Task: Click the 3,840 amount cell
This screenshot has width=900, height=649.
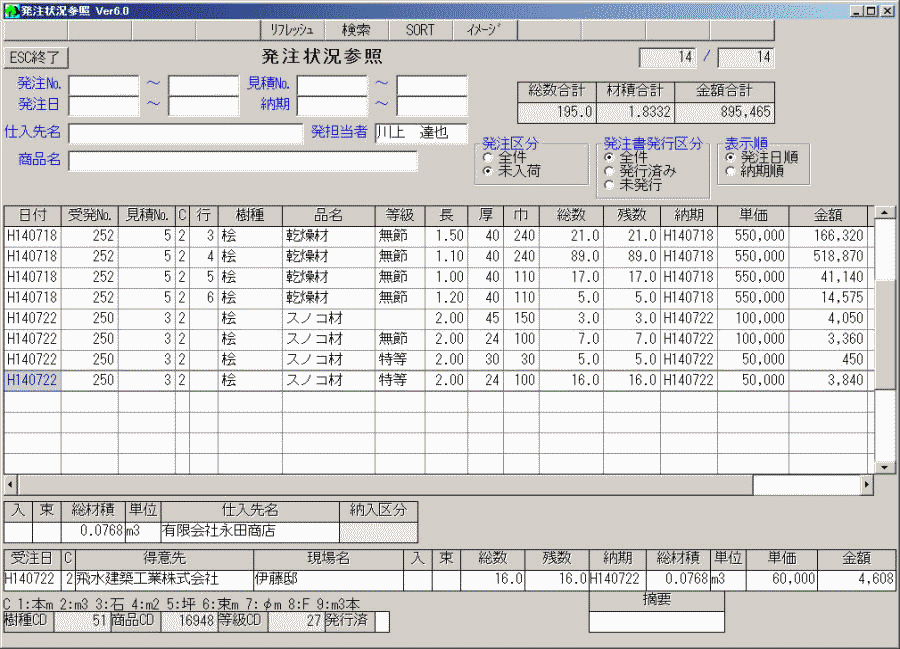Action: (828, 380)
